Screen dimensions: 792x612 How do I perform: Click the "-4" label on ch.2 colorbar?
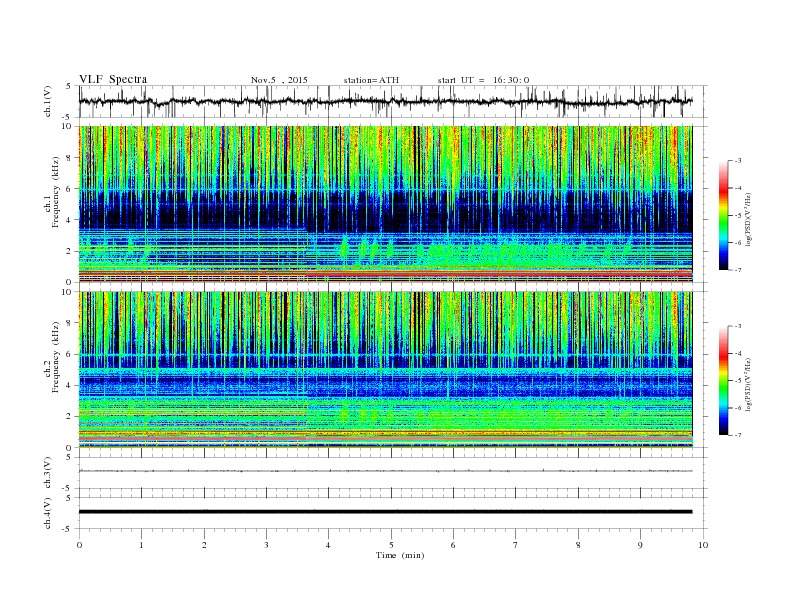coord(737,353)
